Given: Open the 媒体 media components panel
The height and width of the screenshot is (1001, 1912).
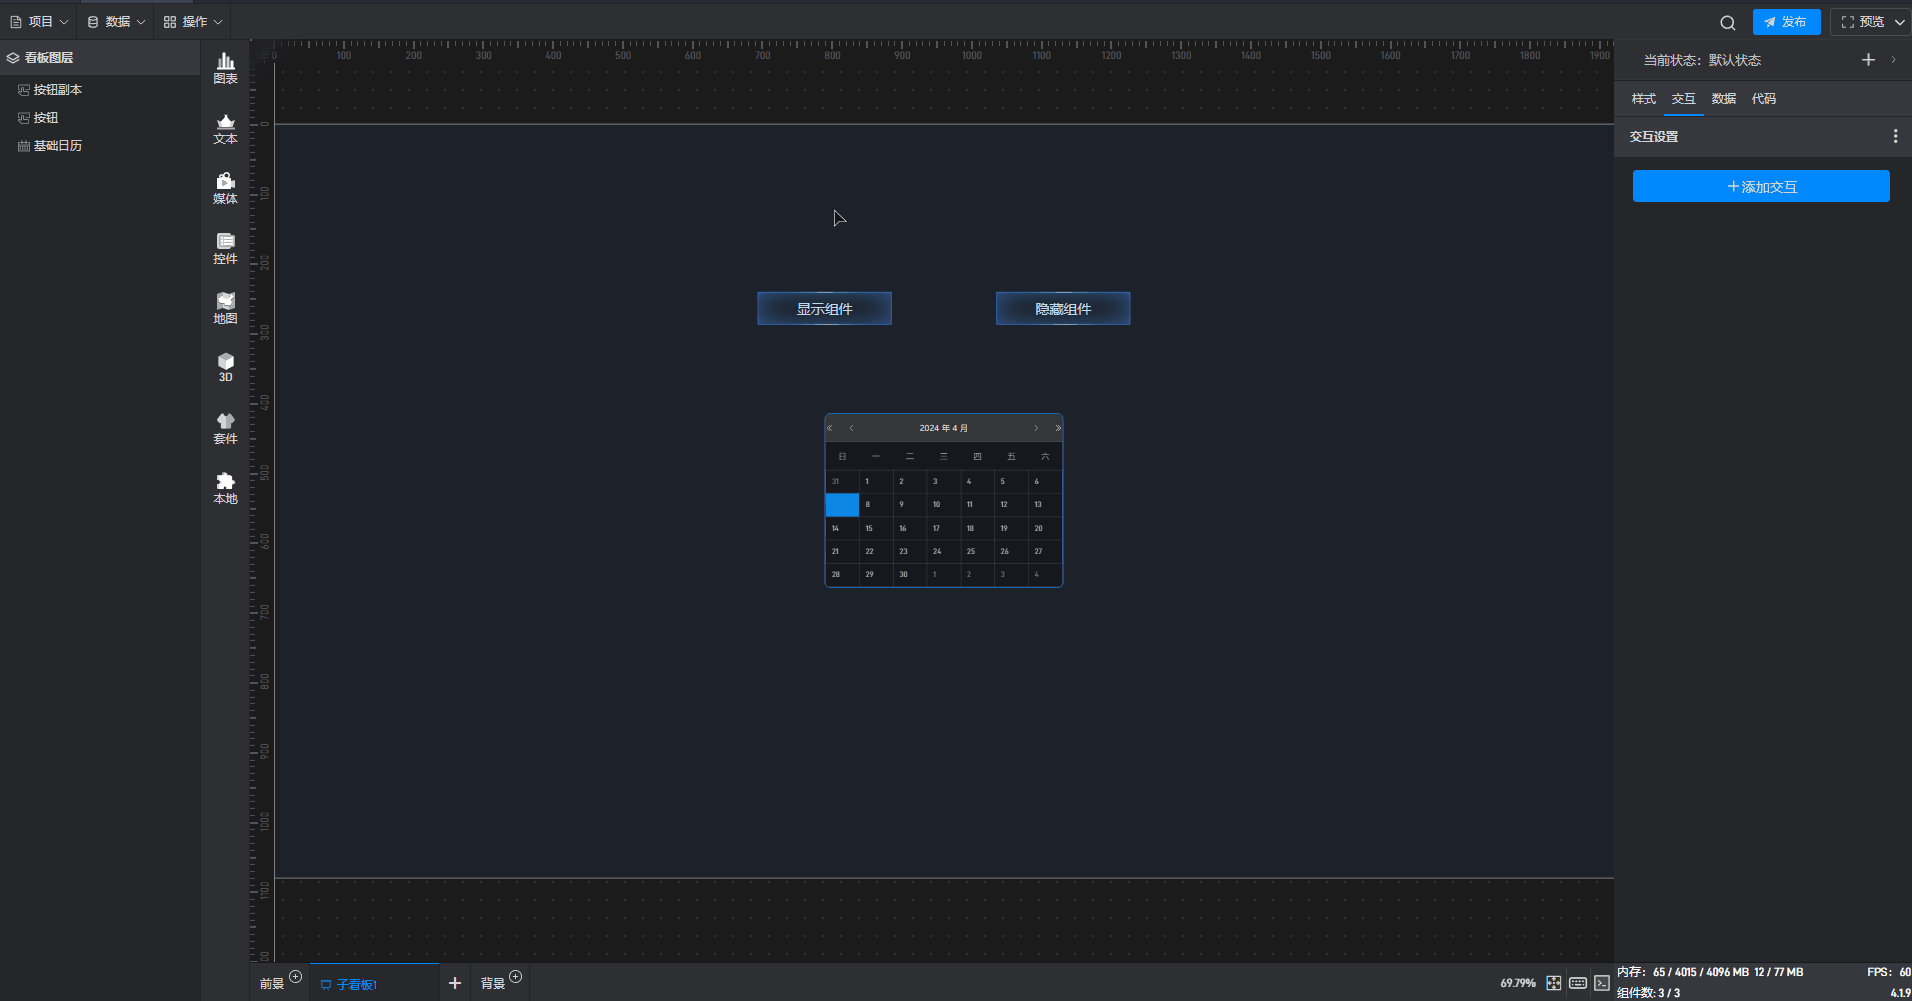Looking at the screenshot, I should coord(225,188).
